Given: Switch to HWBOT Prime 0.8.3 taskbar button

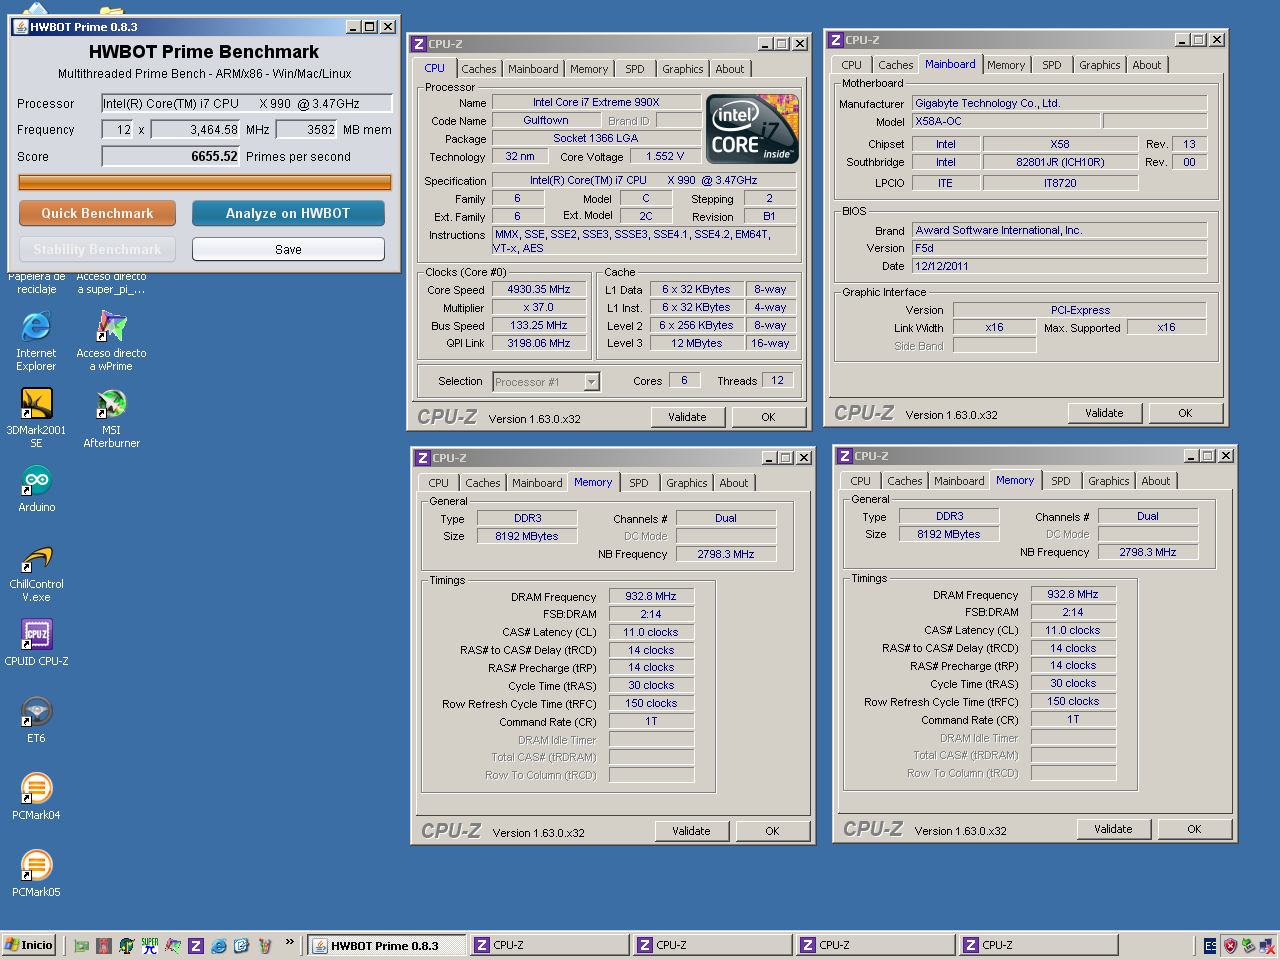Looking at the screenshot, I should tap(386, 945).
